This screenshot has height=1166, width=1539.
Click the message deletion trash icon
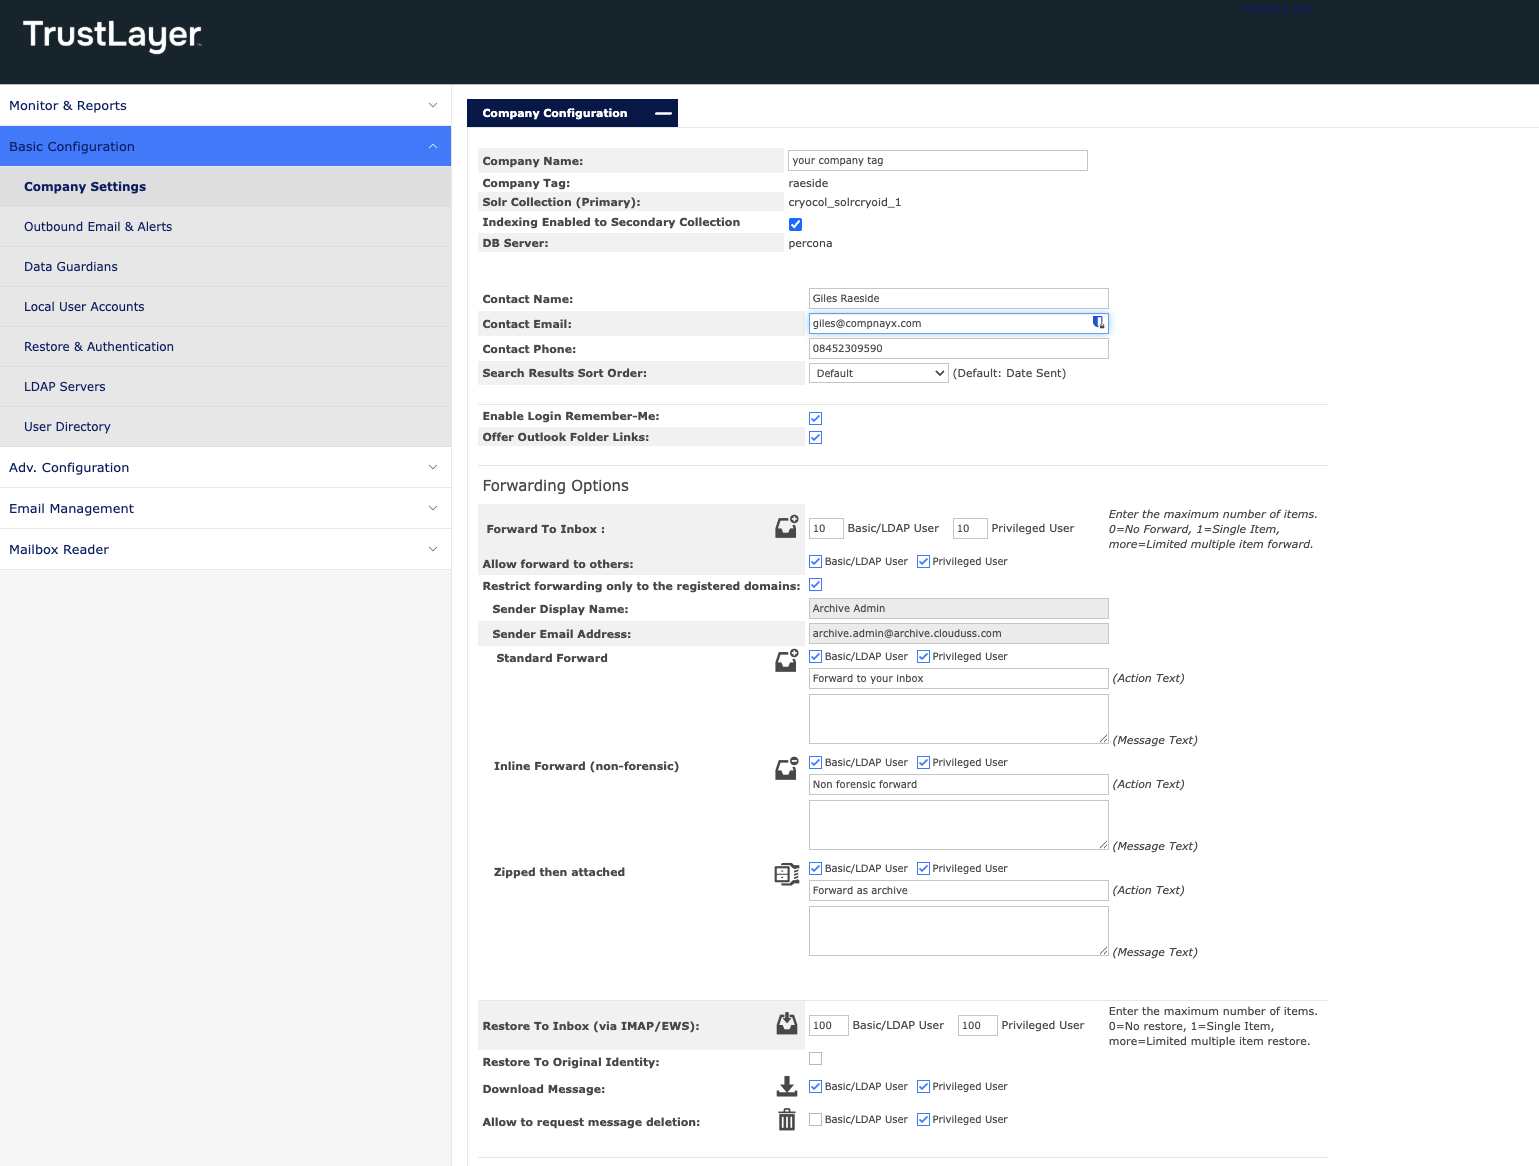click(x=787, y=1120)
